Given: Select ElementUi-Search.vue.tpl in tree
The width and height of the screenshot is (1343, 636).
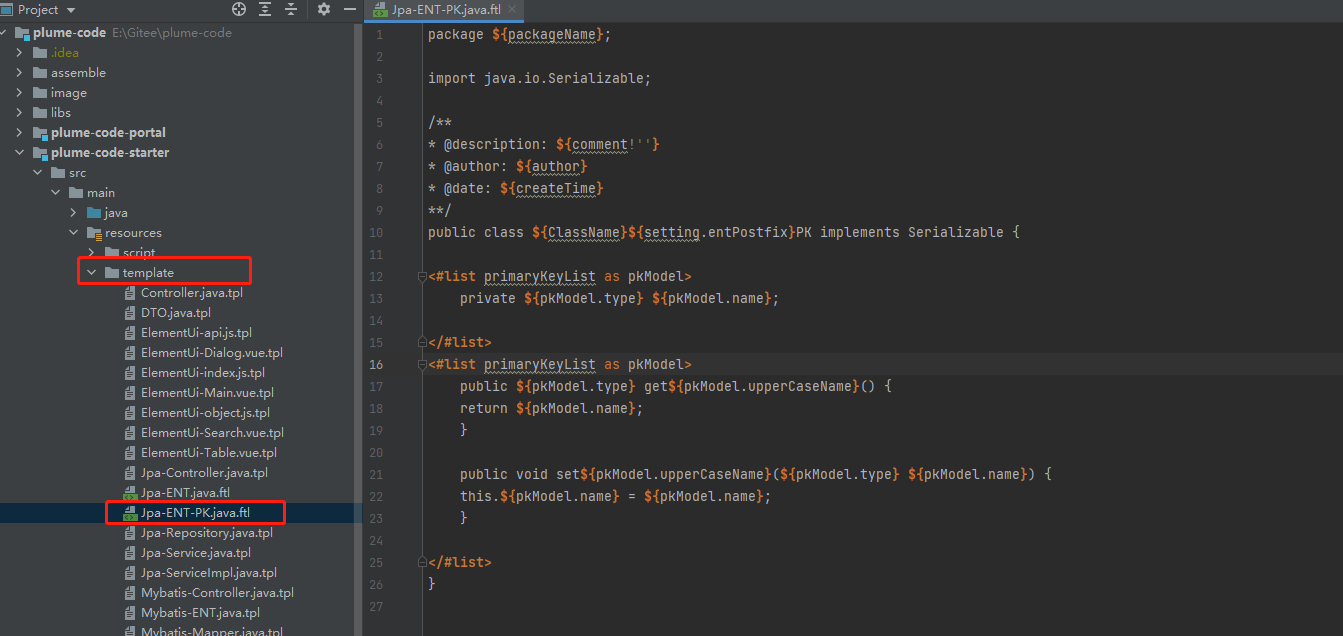Looking at the screenshot, I should coord(212,433).
